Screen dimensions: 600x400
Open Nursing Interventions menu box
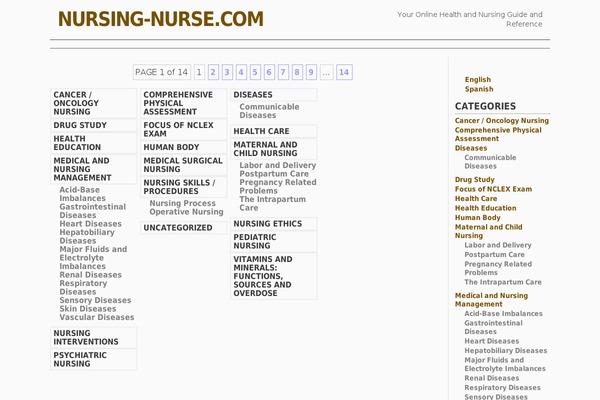(93, 337)
